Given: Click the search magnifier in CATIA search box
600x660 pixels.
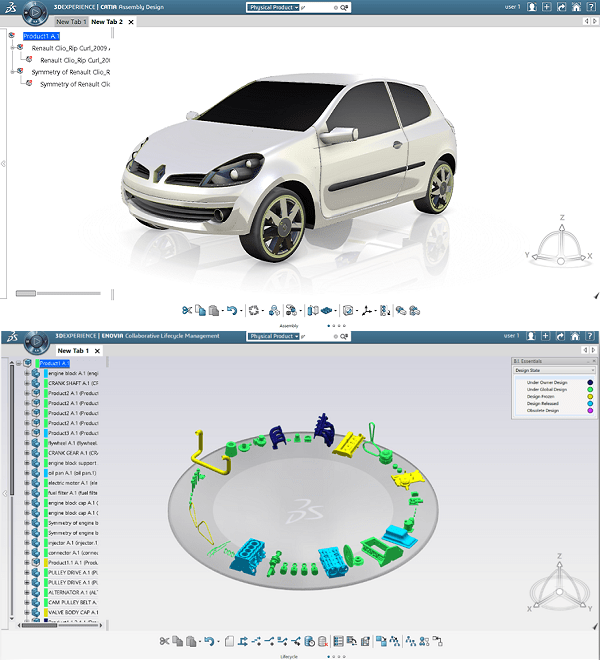Looking at the screenshot, I should tap(344, 8).
